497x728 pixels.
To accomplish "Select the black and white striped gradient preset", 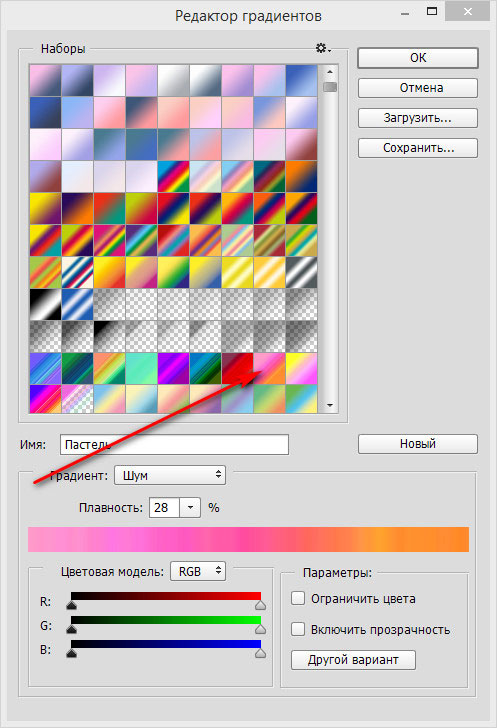I will pos(45,305).
